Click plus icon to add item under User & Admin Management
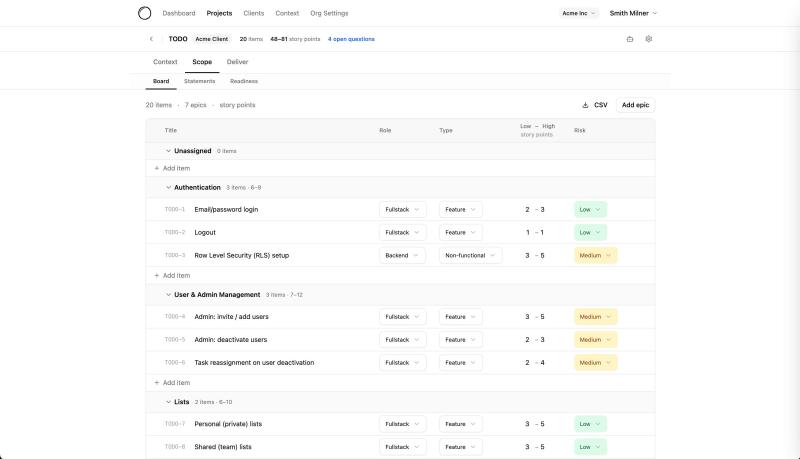Screen dimensions: 800x459 [x=156, y=383]
